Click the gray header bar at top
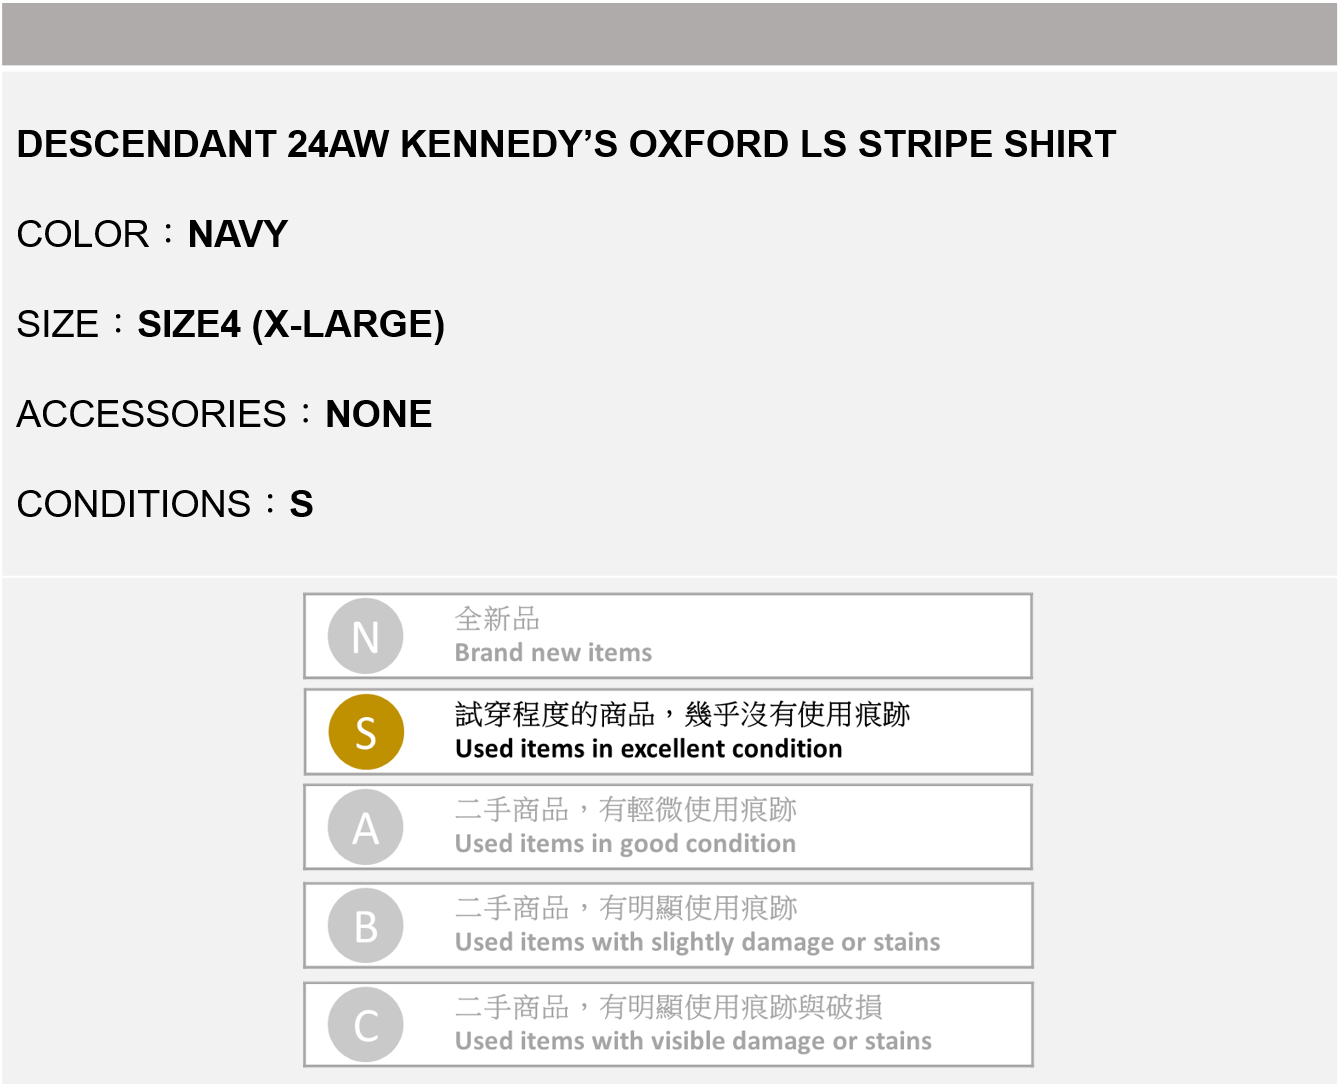This screenshot has width=1343, height=1088. click(670, 34)
